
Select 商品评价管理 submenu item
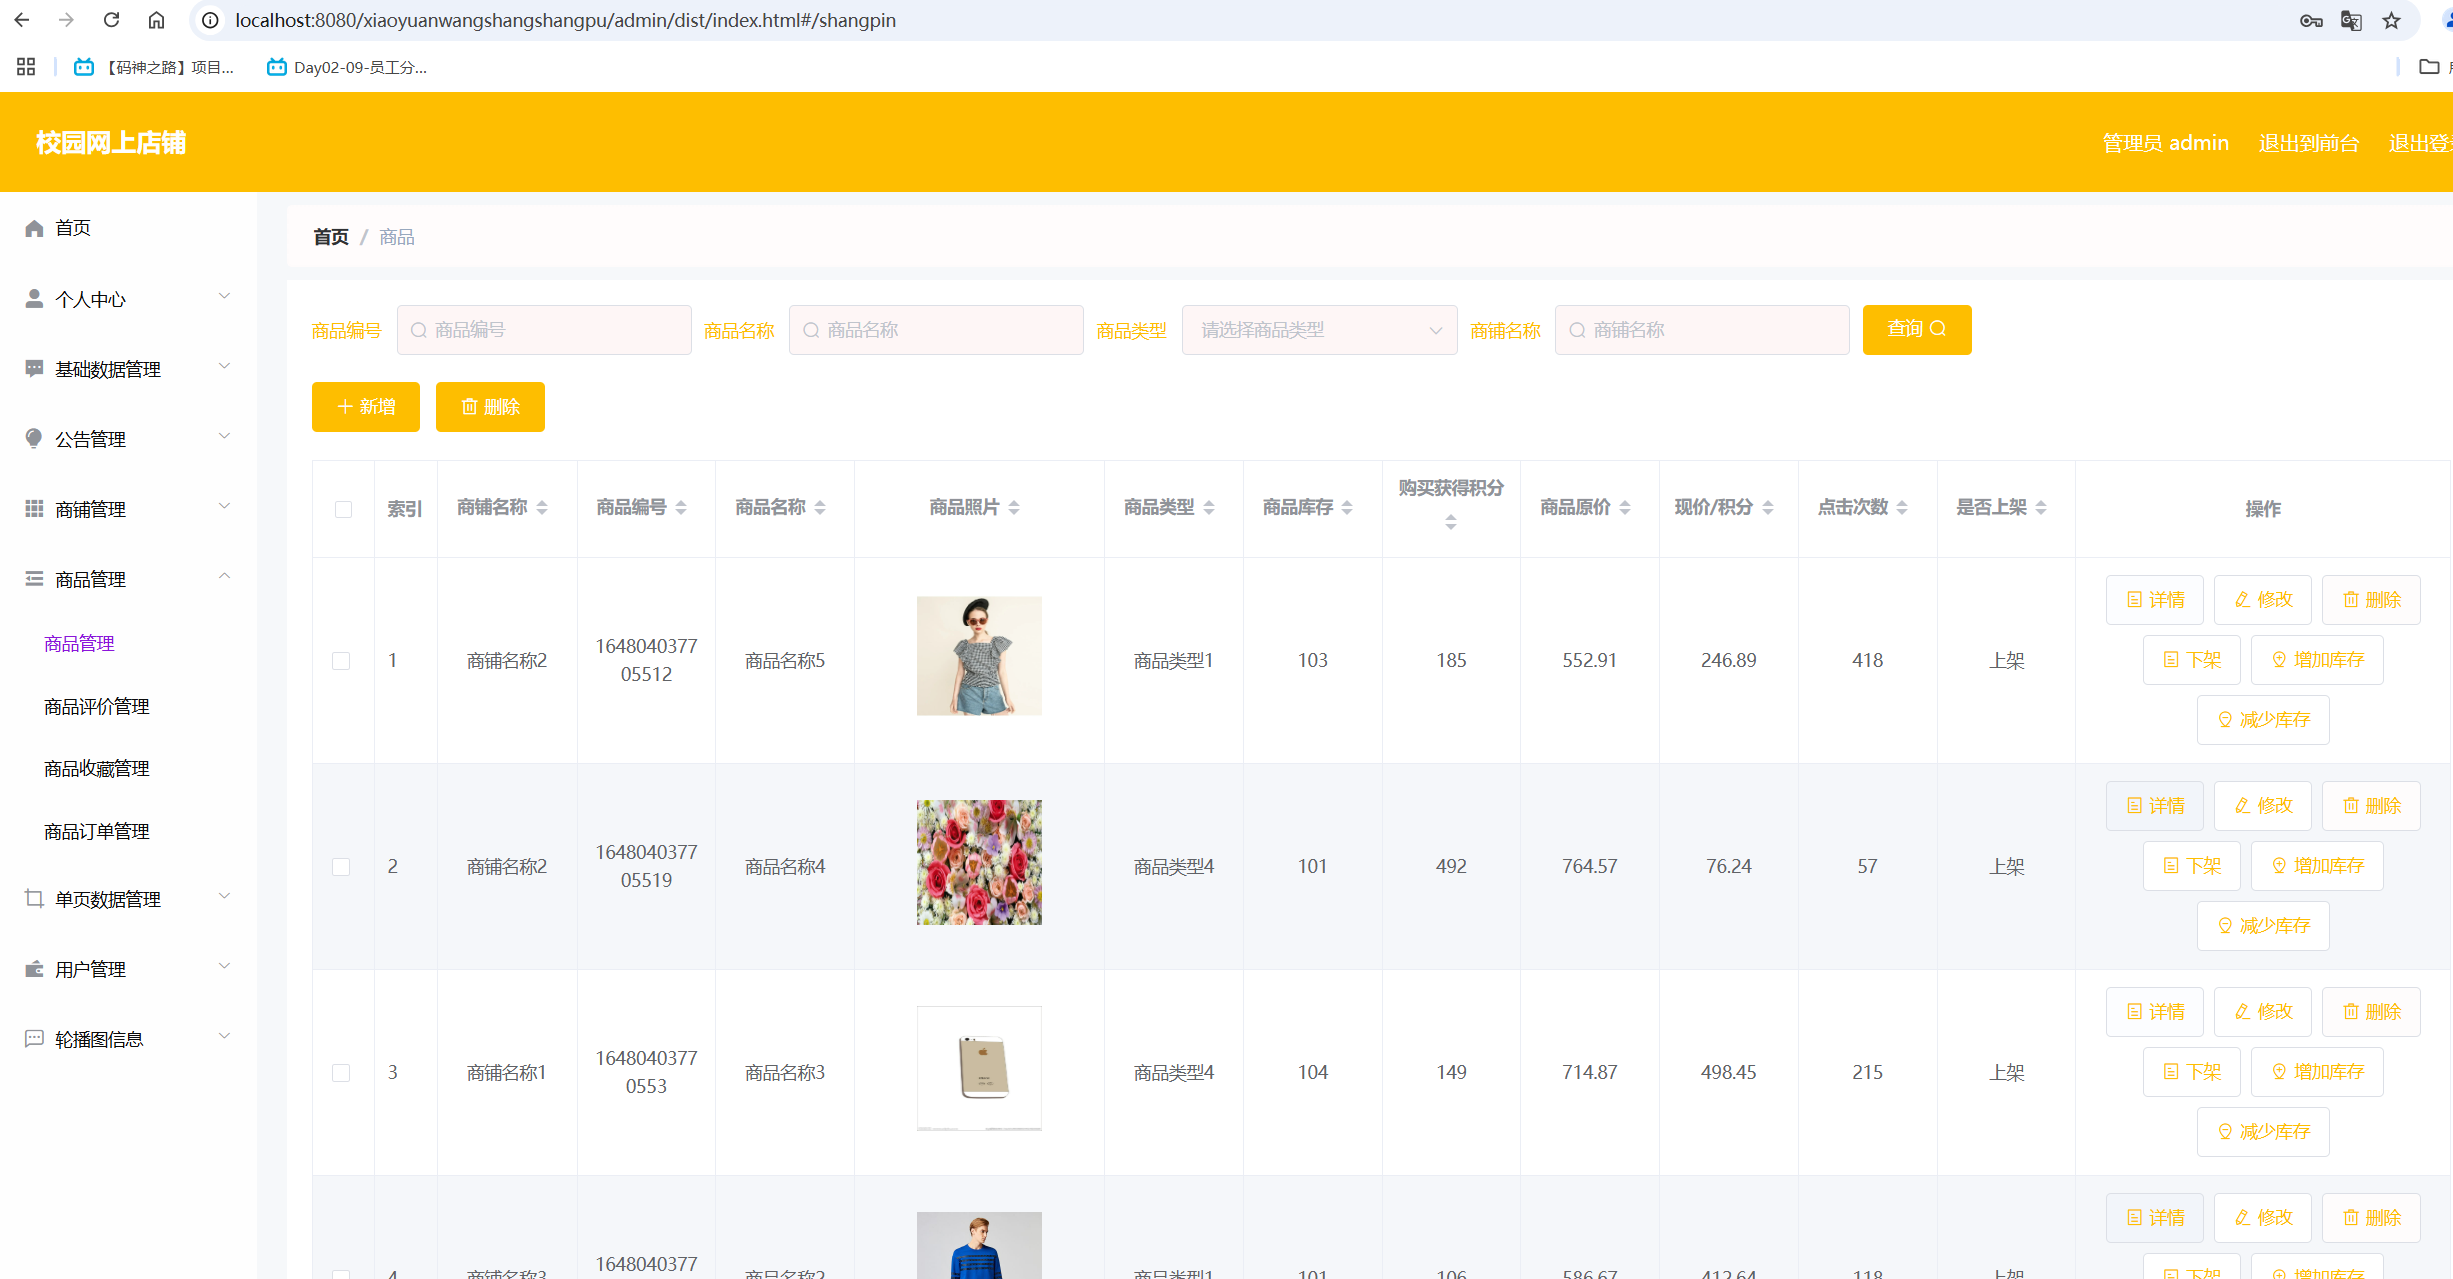pos(97,706)
